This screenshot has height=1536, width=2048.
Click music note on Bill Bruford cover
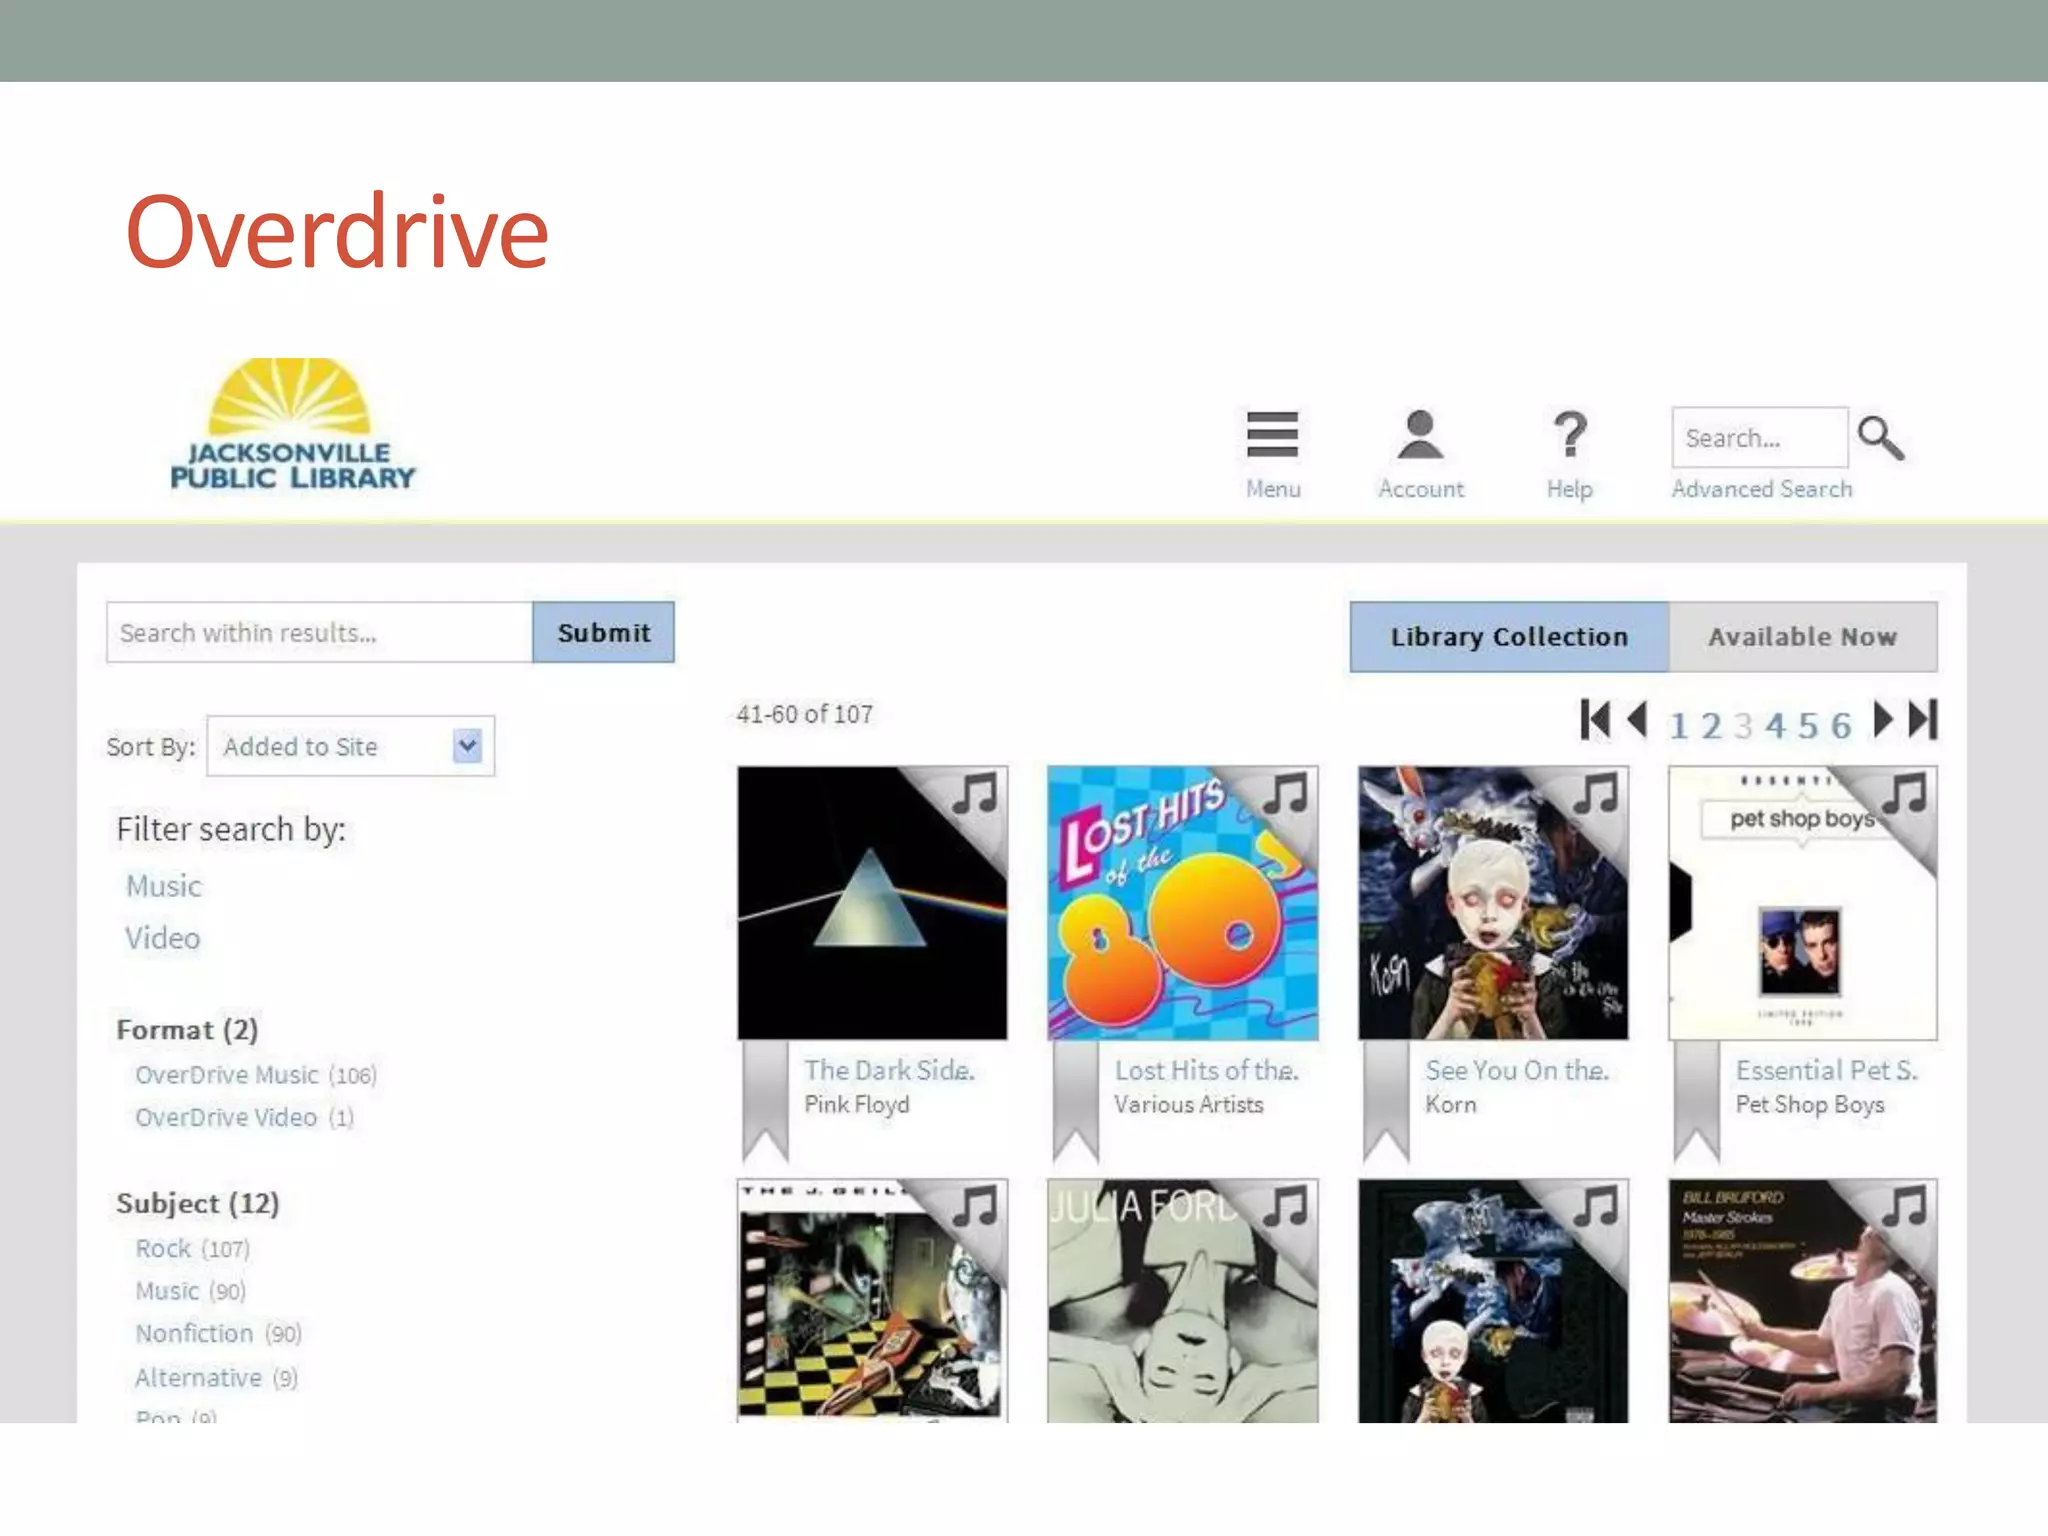click(x=1906, y=1207)
